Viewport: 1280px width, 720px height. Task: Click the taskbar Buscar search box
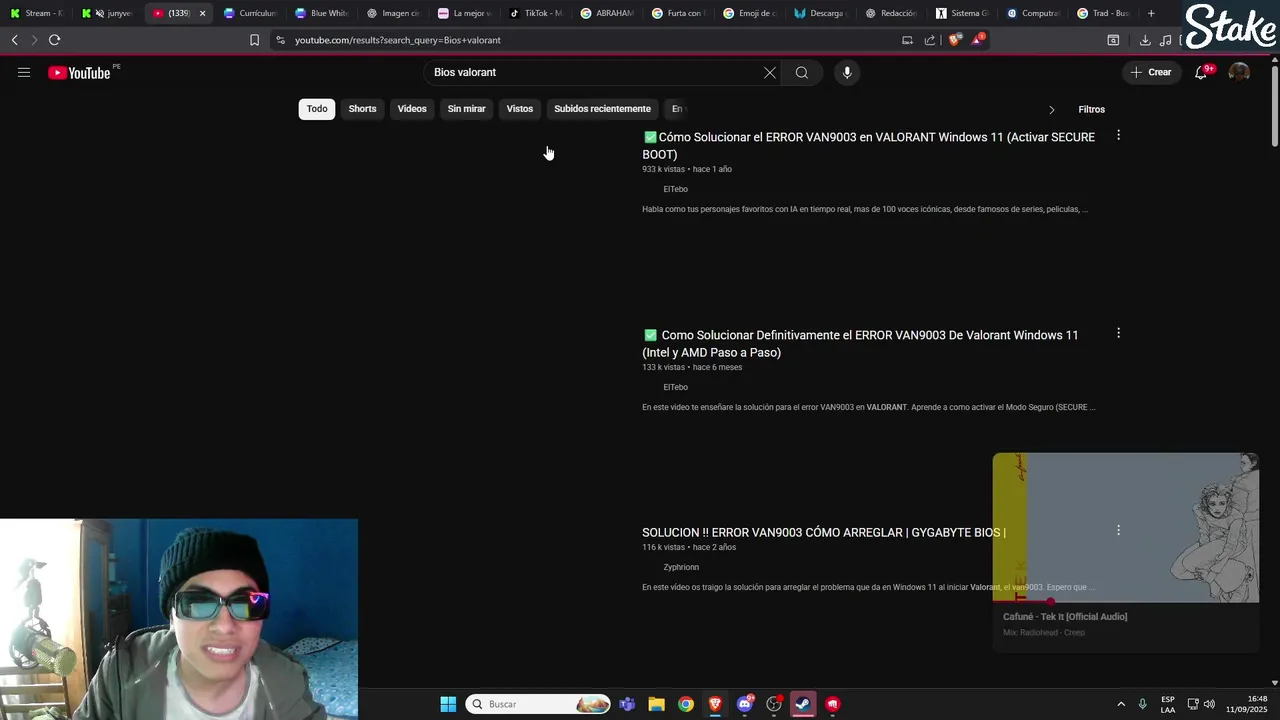pos(539,704)
